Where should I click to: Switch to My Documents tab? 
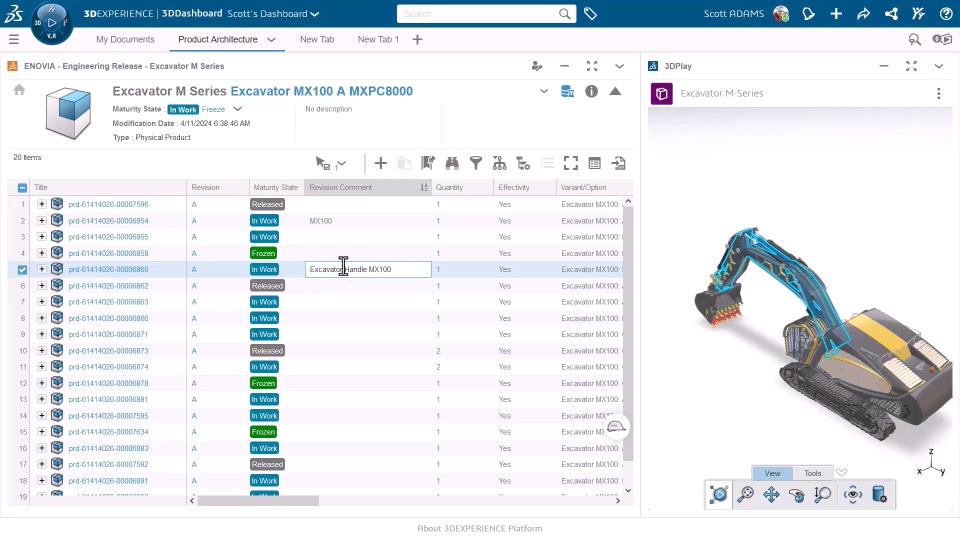click(125, 39)
